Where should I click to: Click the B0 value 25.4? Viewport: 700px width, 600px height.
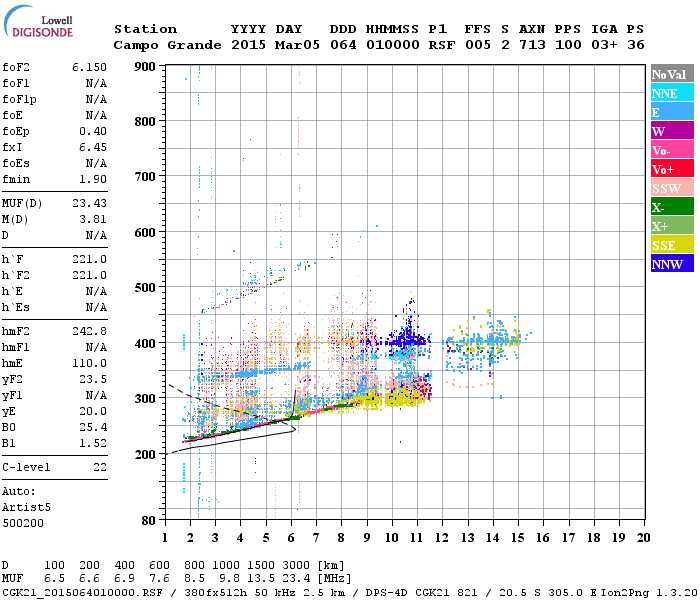tap(93, 427)
